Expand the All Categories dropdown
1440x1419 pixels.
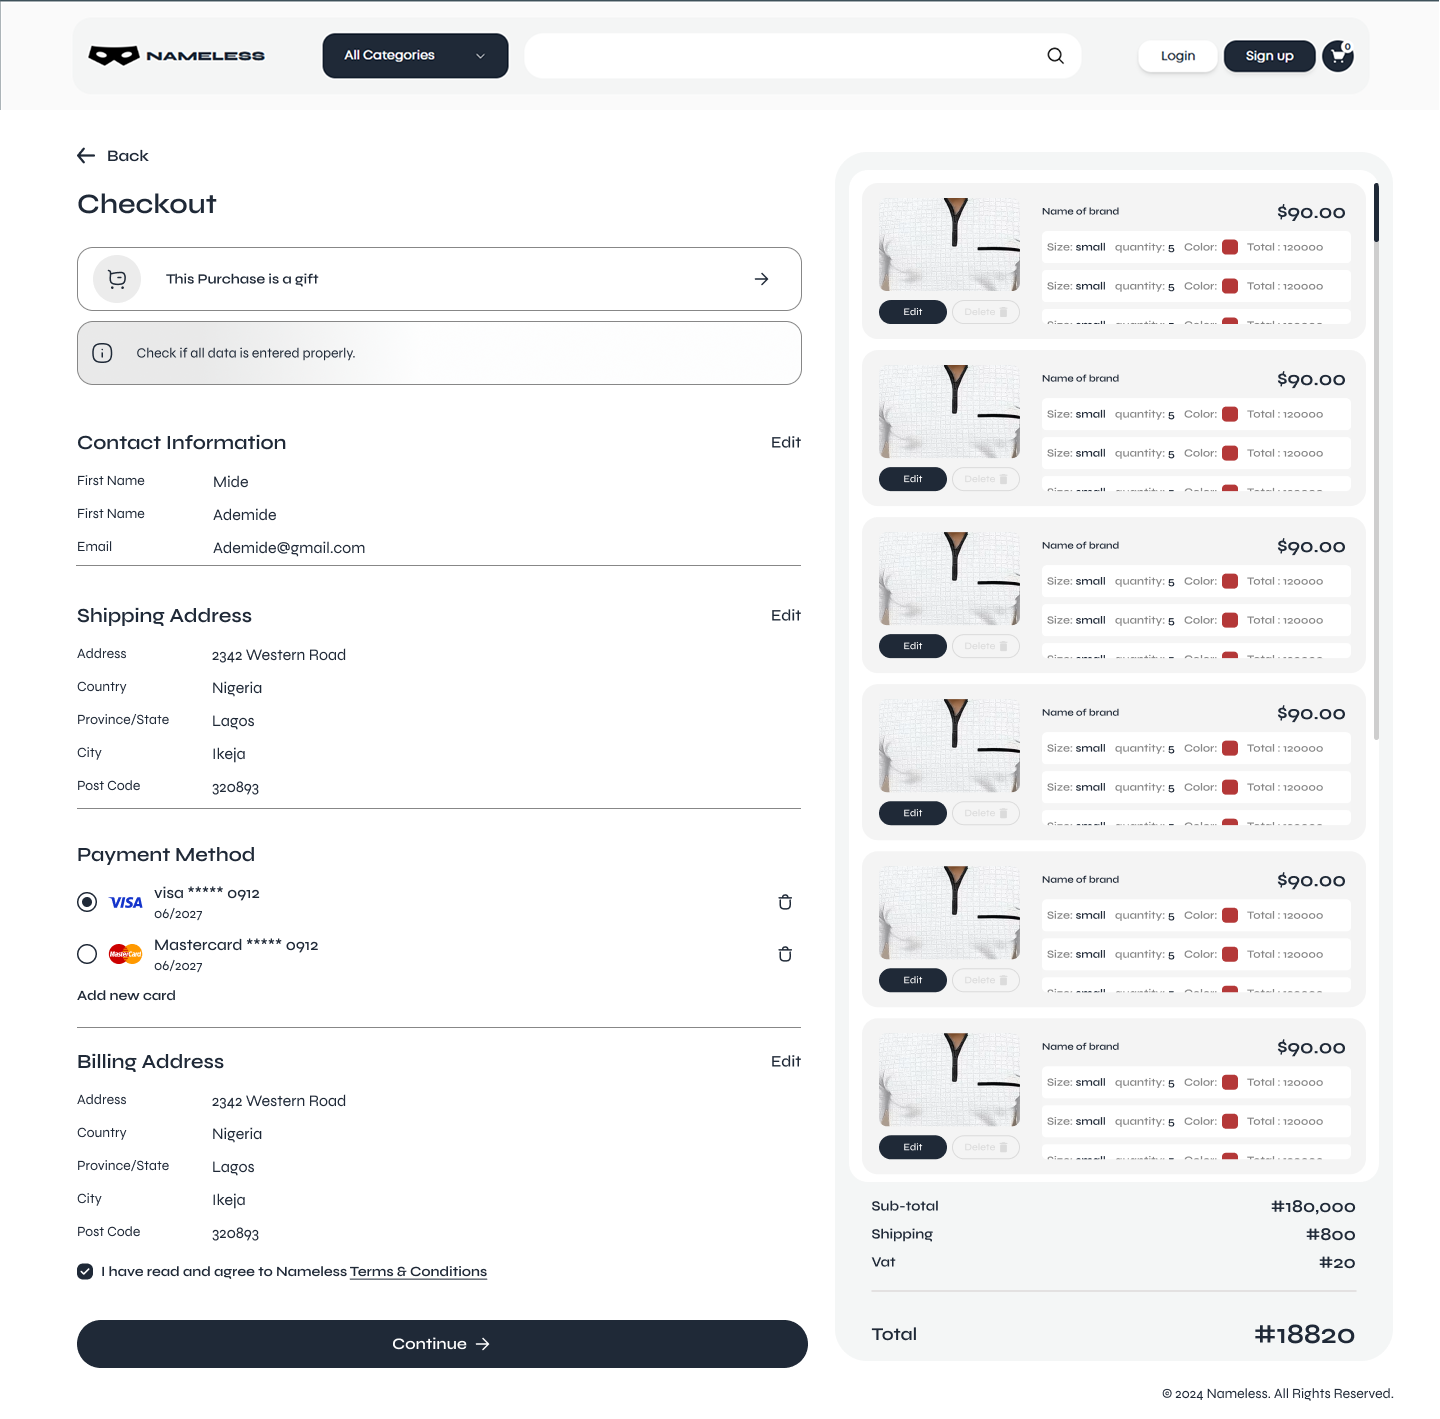click(415, 56)
